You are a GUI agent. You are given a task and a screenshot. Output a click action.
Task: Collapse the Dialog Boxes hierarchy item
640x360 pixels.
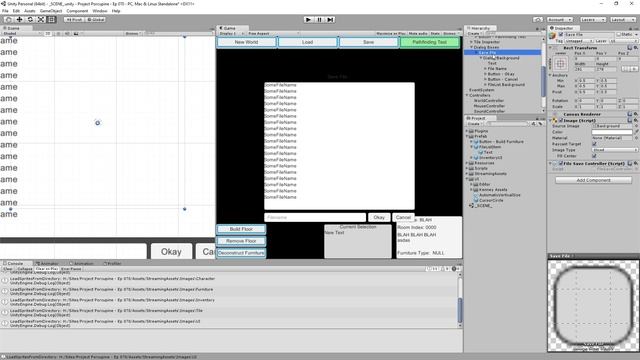[x=471, y=47]
